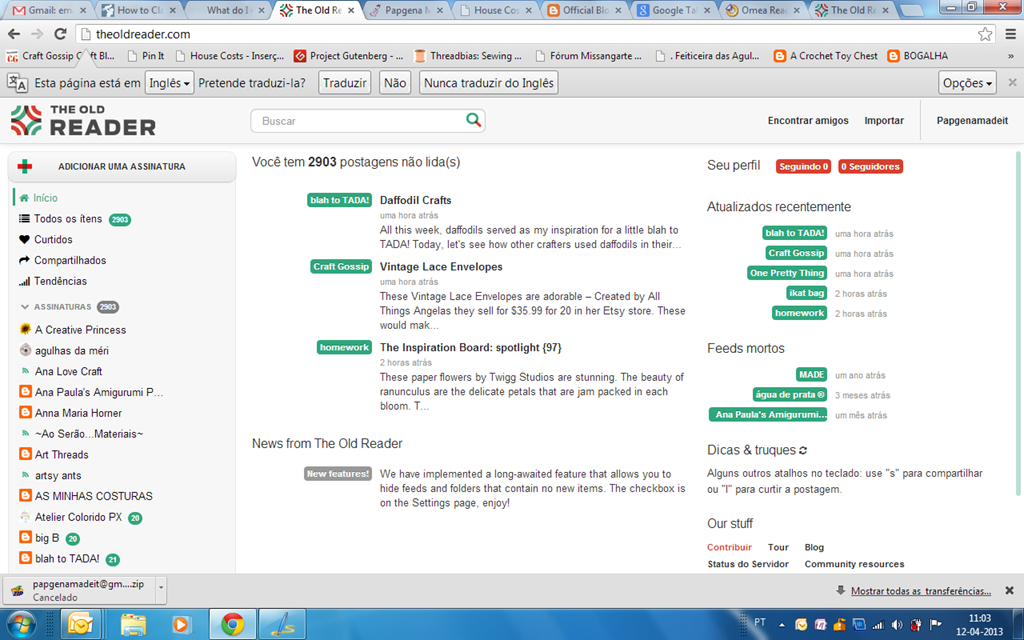1024x640 pixels.
Task: Click Project Gutenberg bookmark
Action: (349, 56)
